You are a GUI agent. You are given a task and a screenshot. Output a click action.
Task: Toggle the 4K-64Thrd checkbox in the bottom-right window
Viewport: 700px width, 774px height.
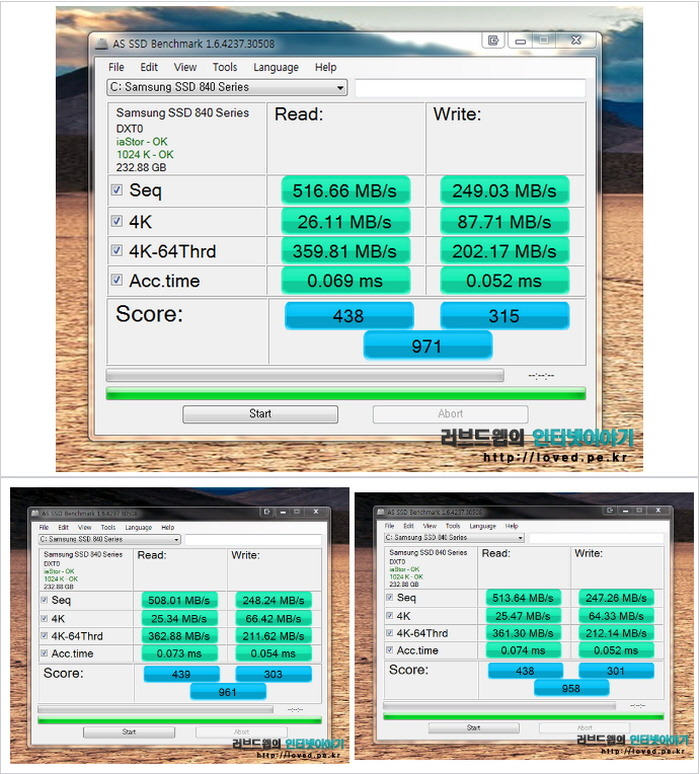[x=389, y=632]
